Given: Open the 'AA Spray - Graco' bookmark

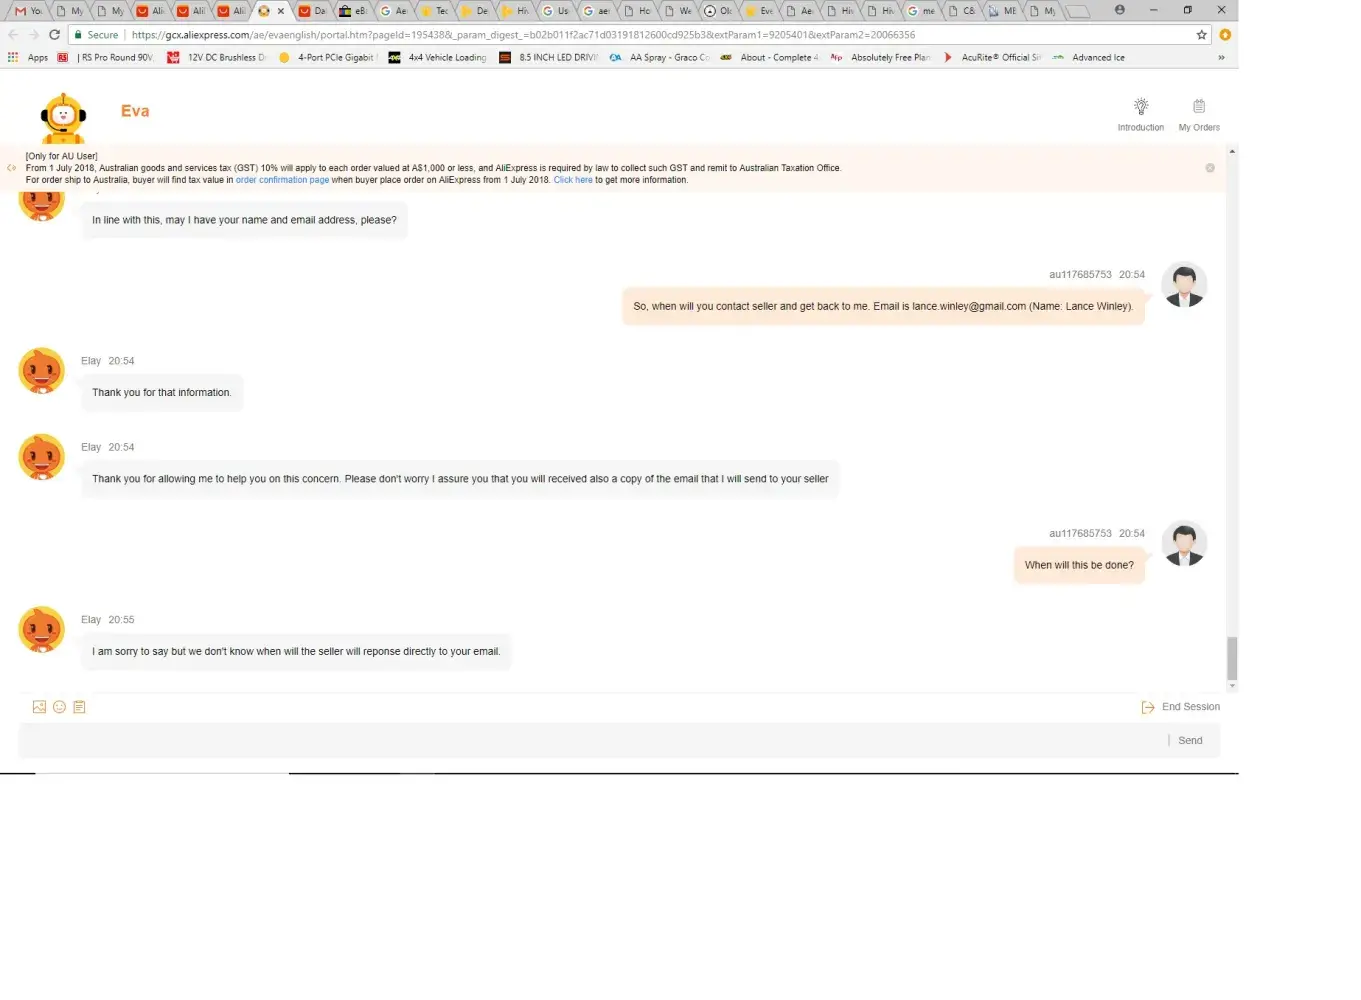Looking at the screenshot, I should tap(659, 57).
